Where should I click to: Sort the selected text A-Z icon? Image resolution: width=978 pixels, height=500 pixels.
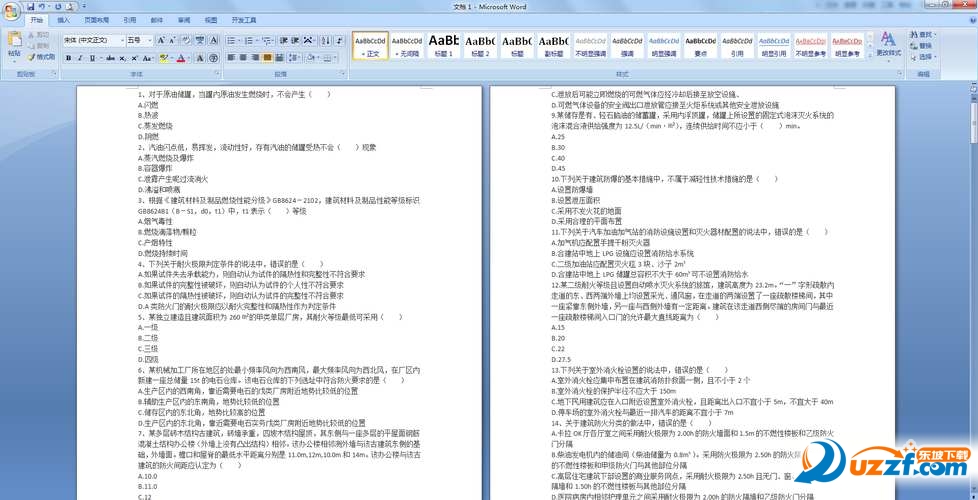326,41
